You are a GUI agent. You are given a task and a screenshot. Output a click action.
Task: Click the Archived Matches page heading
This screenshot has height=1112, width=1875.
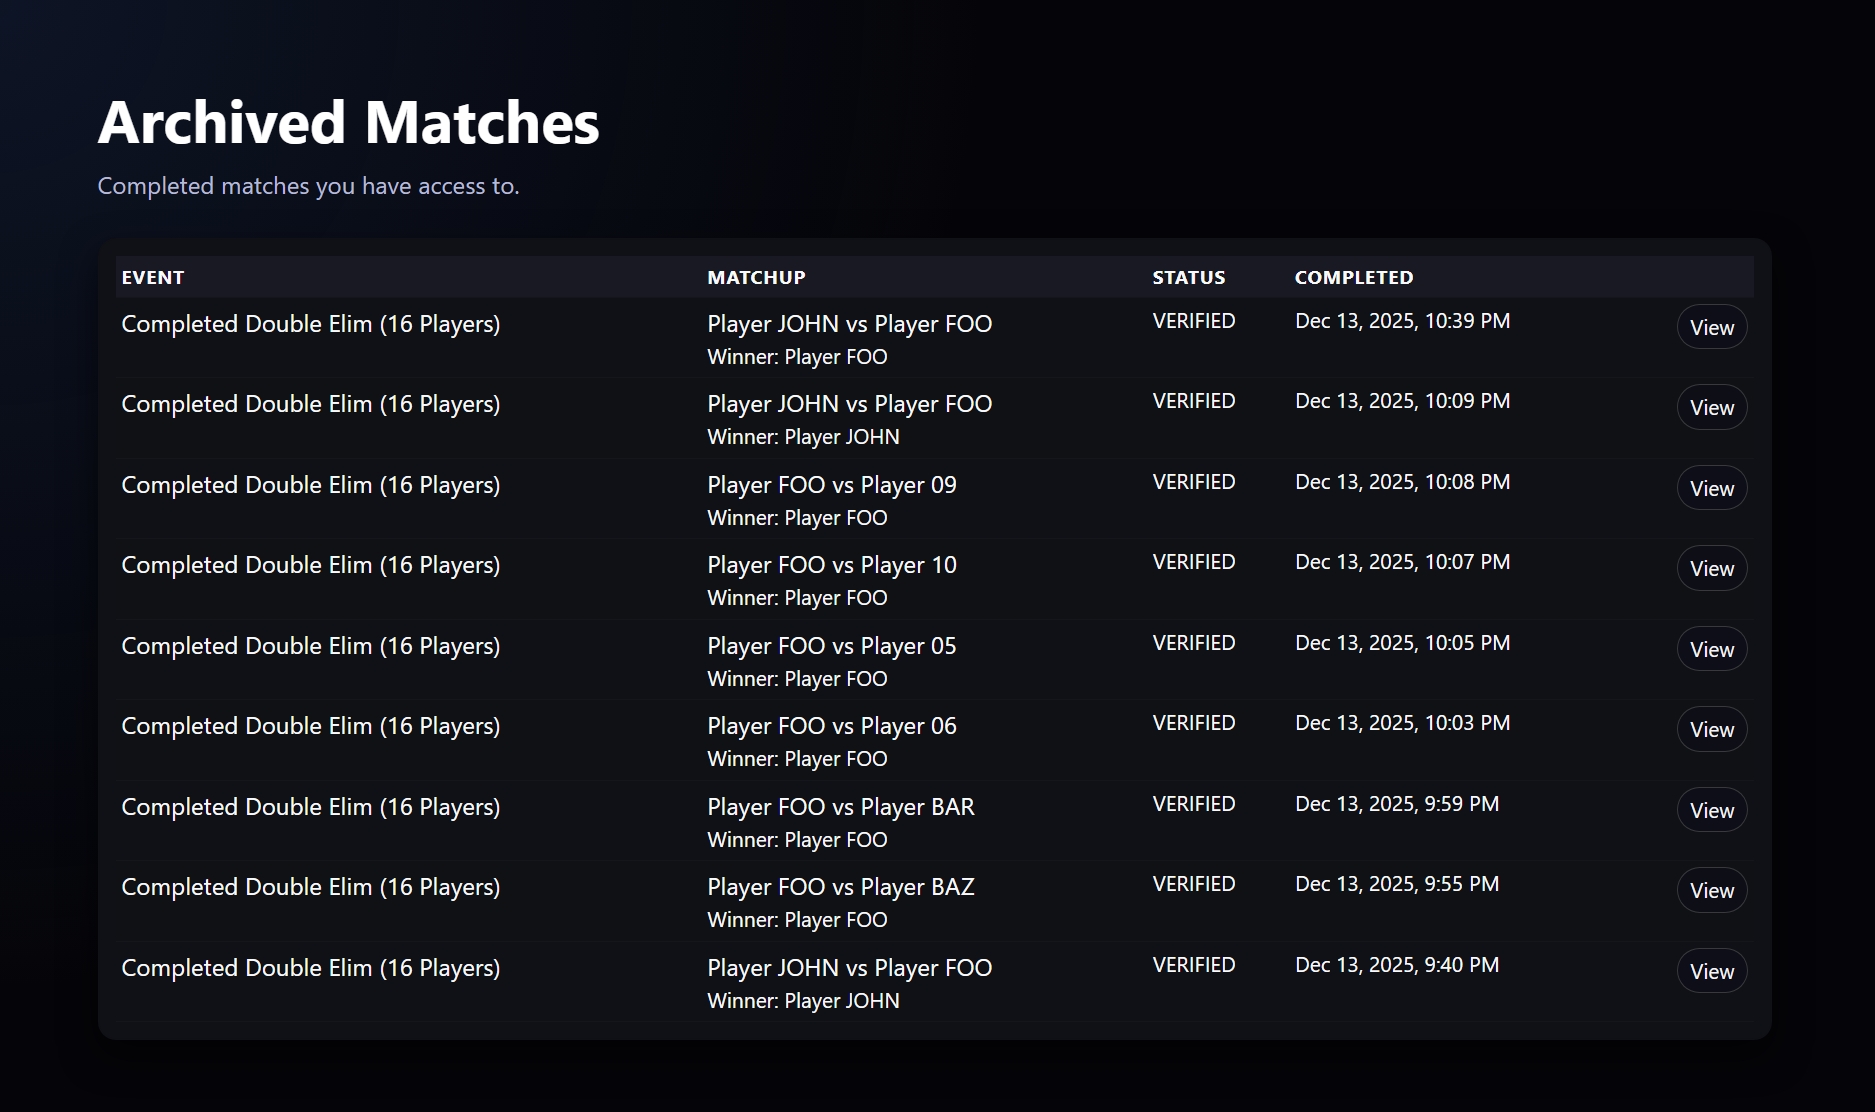click(348, 123)
